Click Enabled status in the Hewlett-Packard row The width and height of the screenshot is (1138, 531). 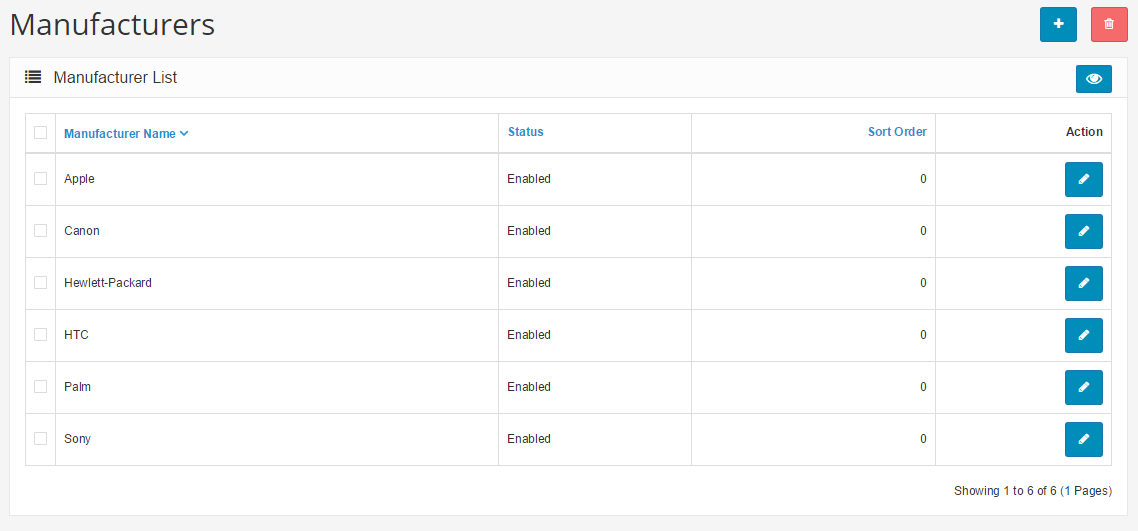[x=529, y=283]
